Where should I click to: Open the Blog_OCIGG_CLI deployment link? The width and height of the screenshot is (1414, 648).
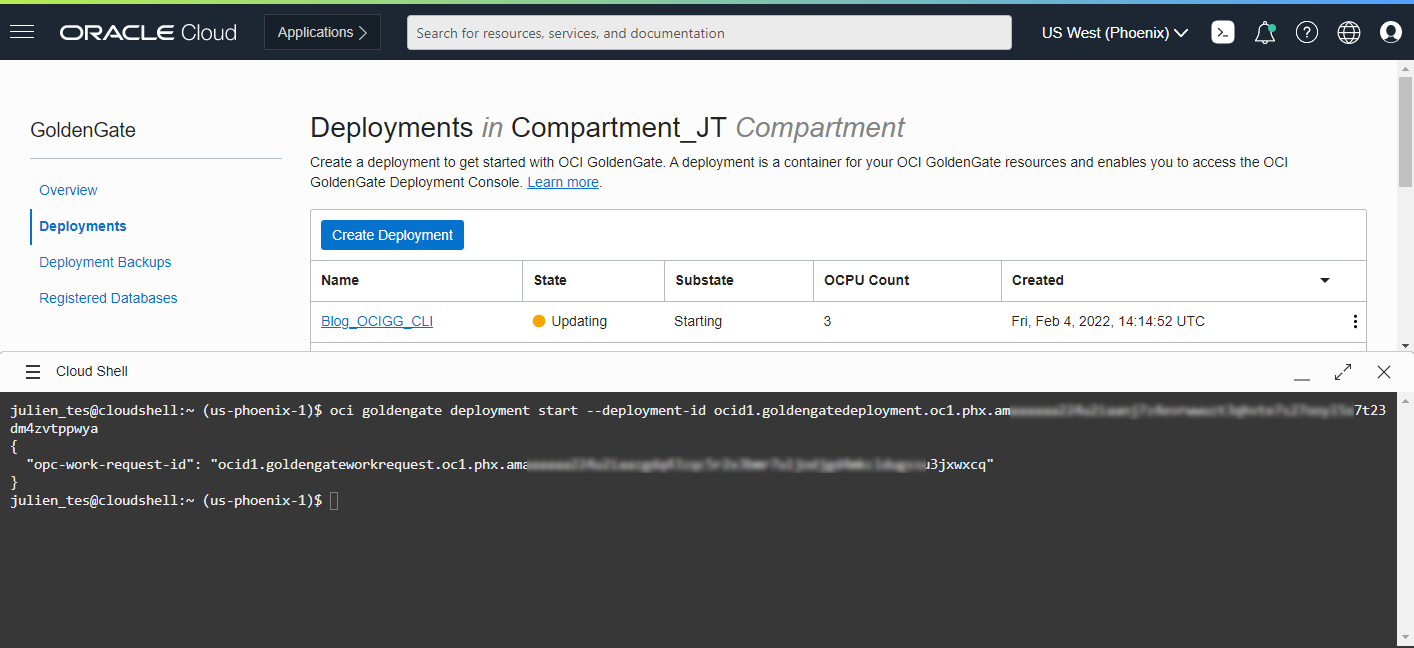[x=377, y=322]
